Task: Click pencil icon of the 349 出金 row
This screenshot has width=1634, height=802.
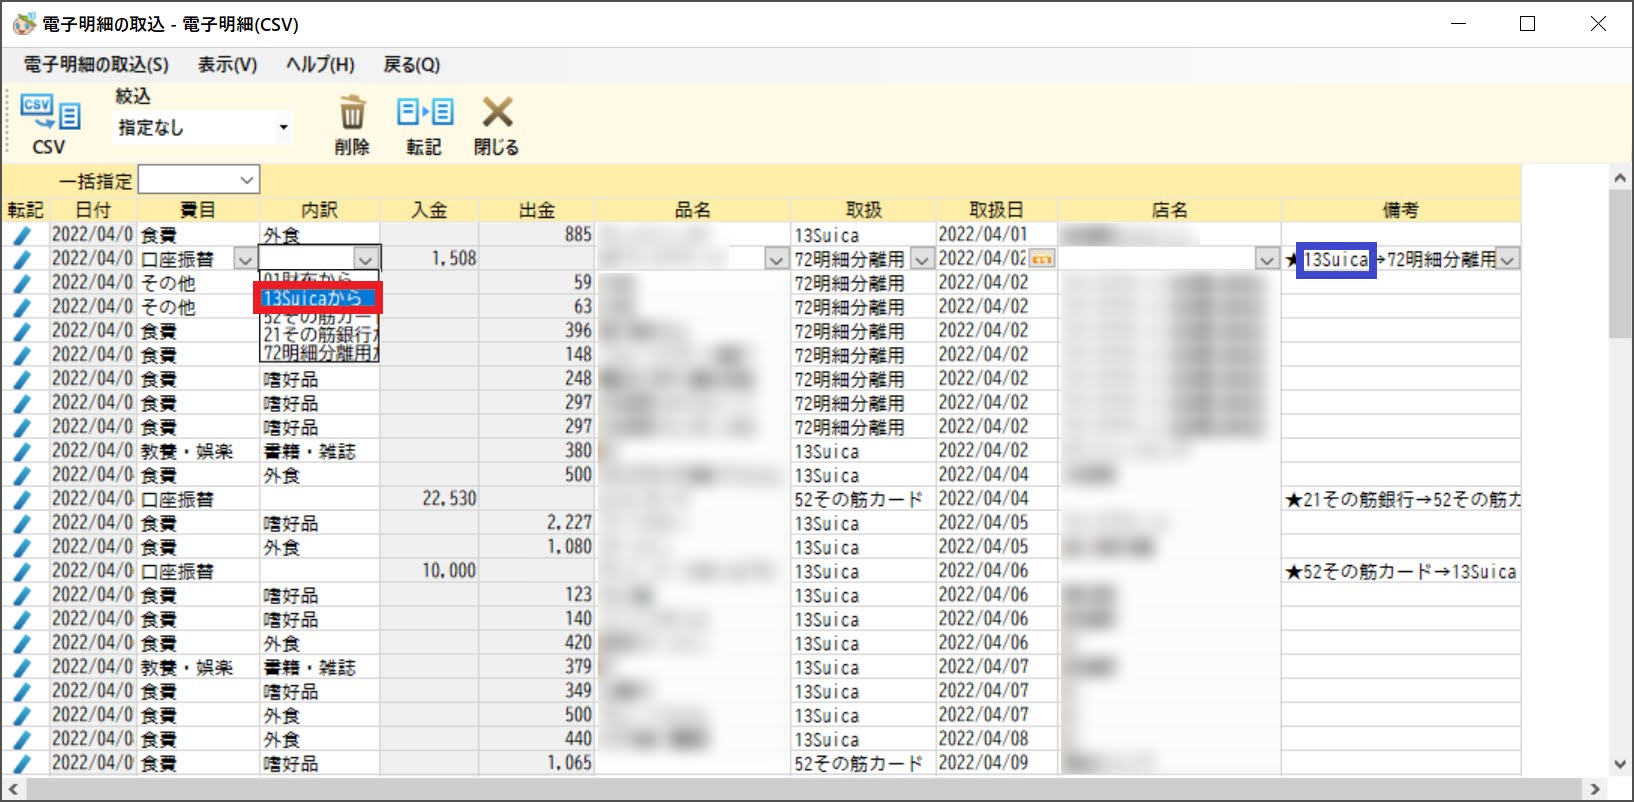Action: pyautogui.click(x=22, y=691)
